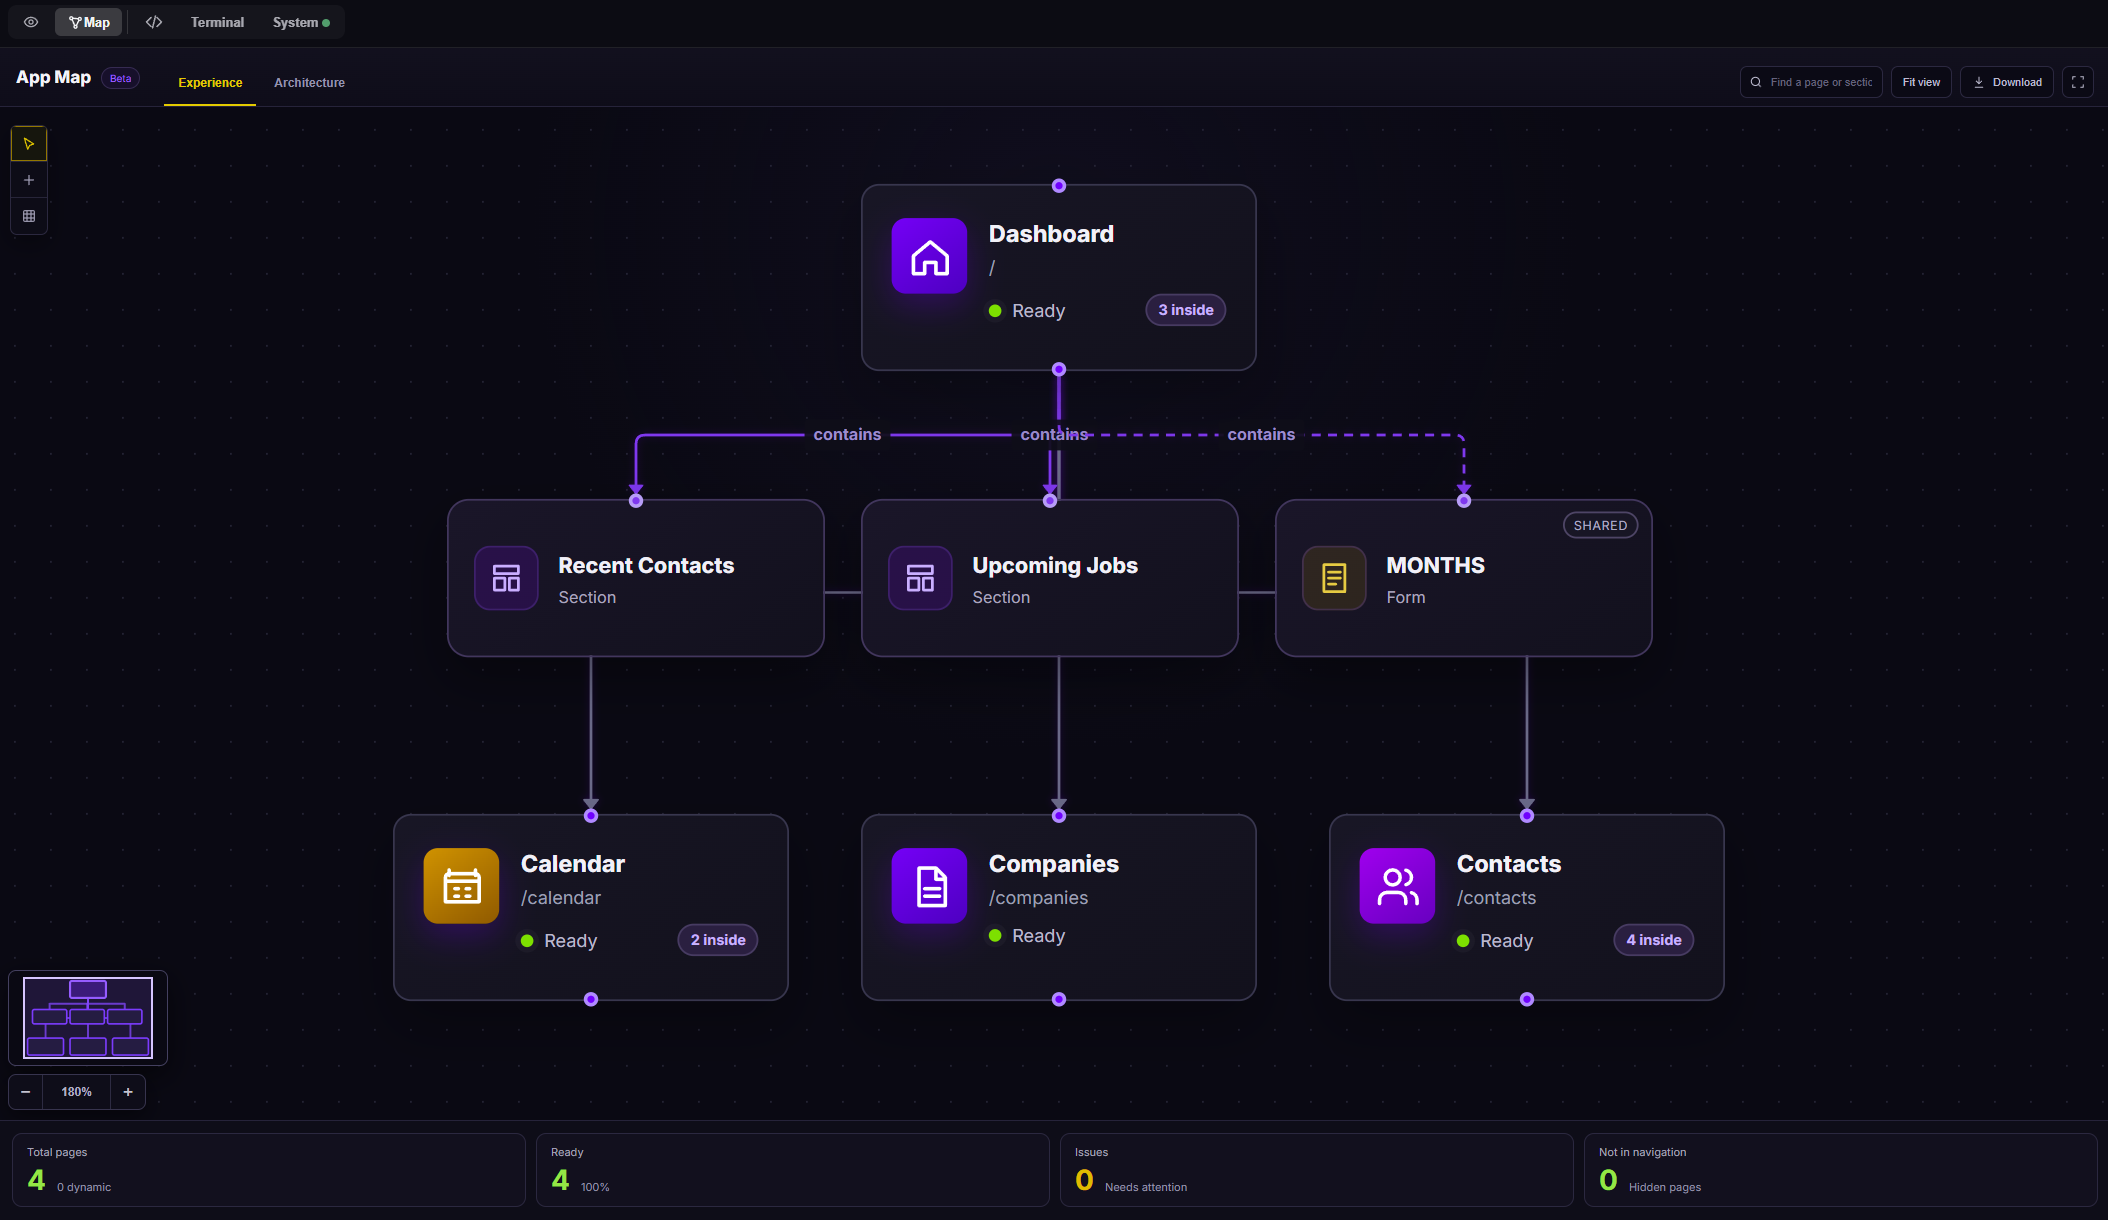Click the Upcoming Jobs section icon
This screenshot has height=1220, width=2108.
pyautogui.click(x=920, y=578)
